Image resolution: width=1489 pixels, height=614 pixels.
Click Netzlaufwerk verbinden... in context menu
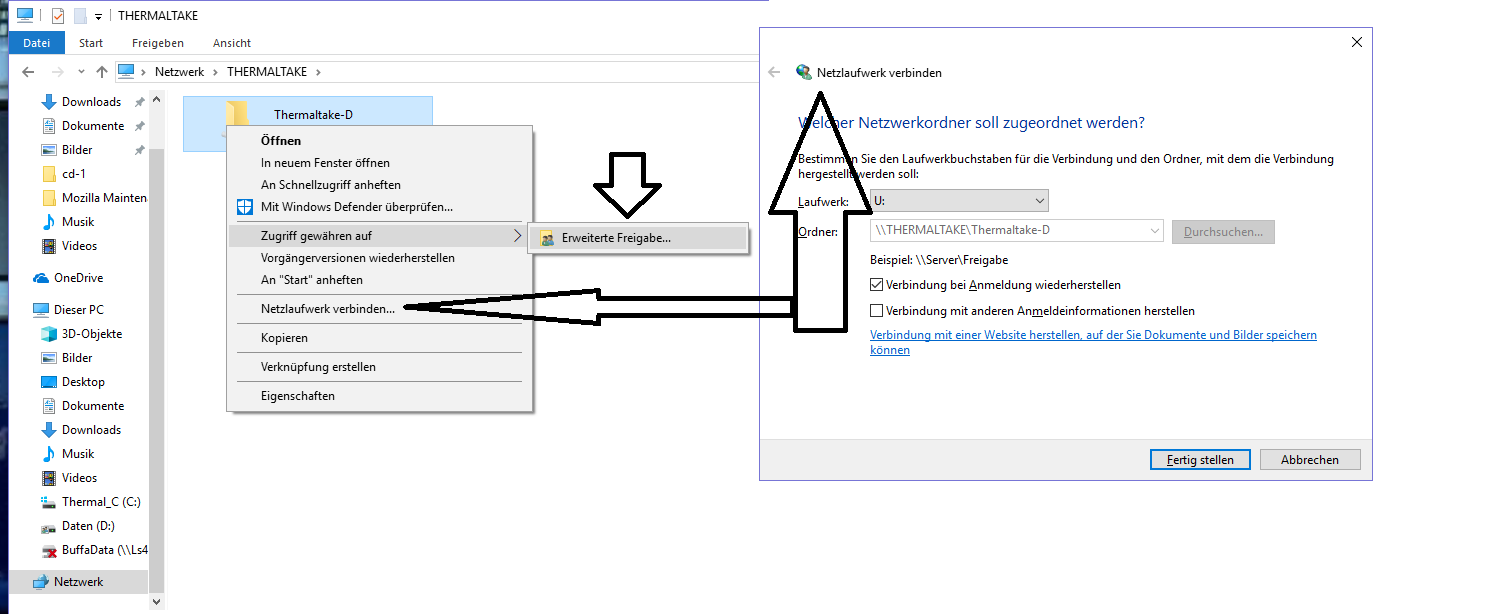pos(380,309)
